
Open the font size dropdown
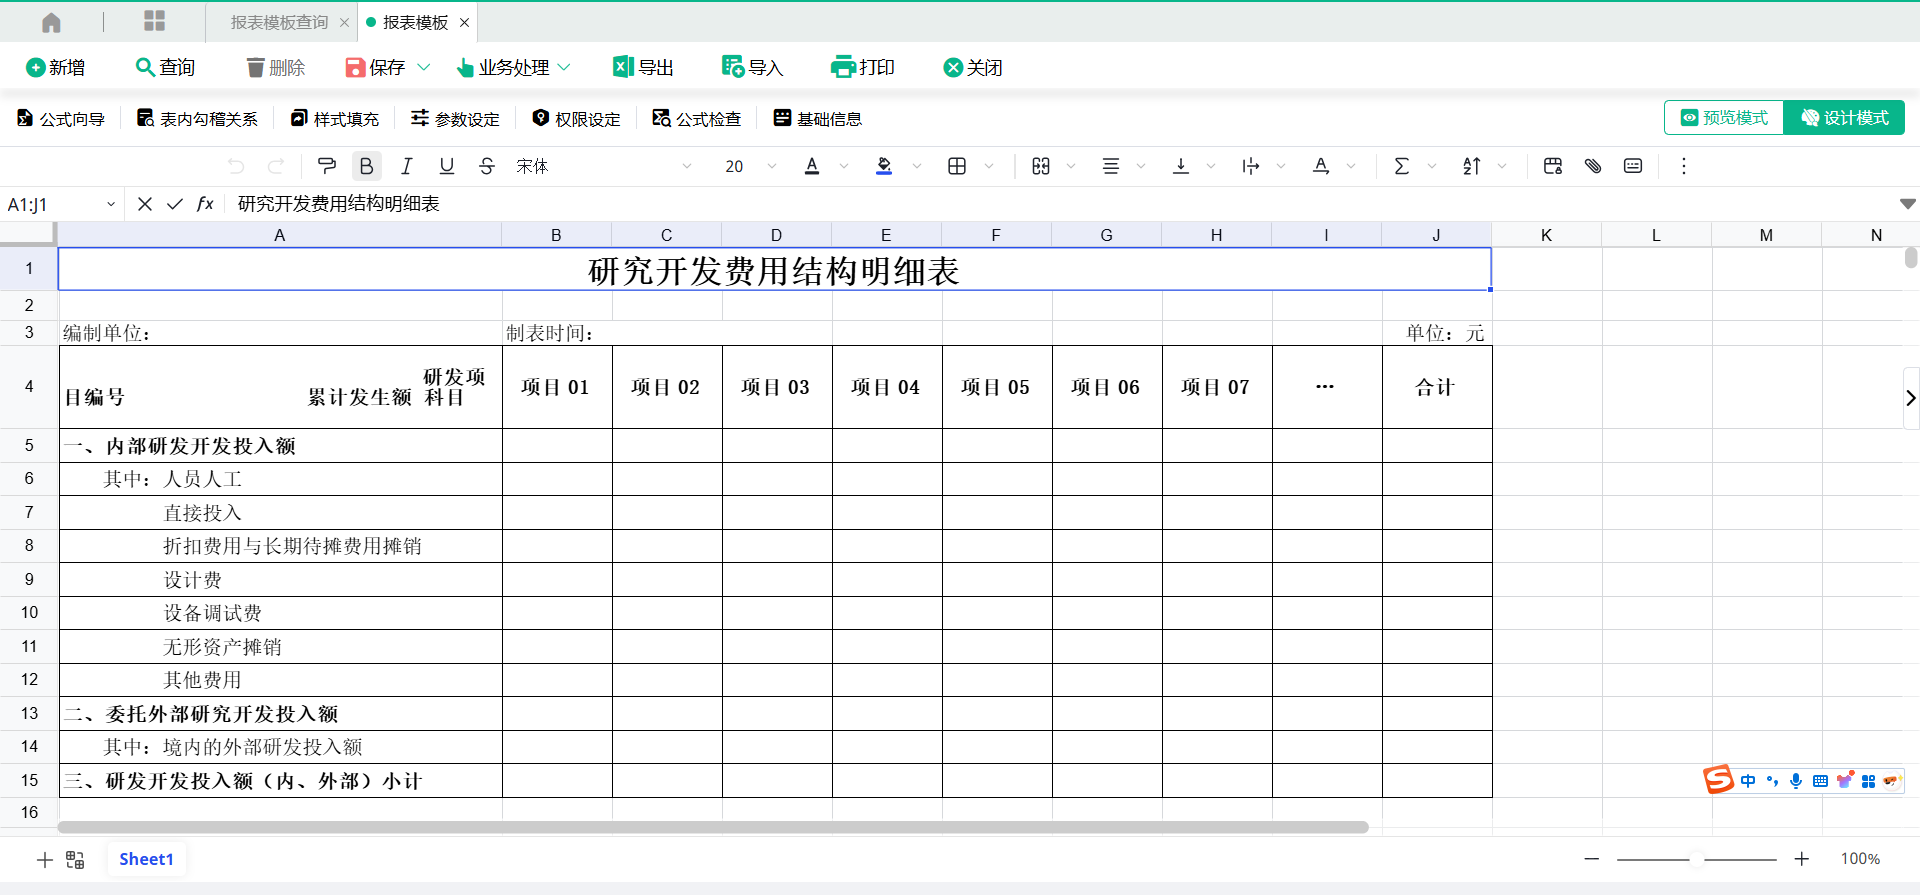point(771,166)
